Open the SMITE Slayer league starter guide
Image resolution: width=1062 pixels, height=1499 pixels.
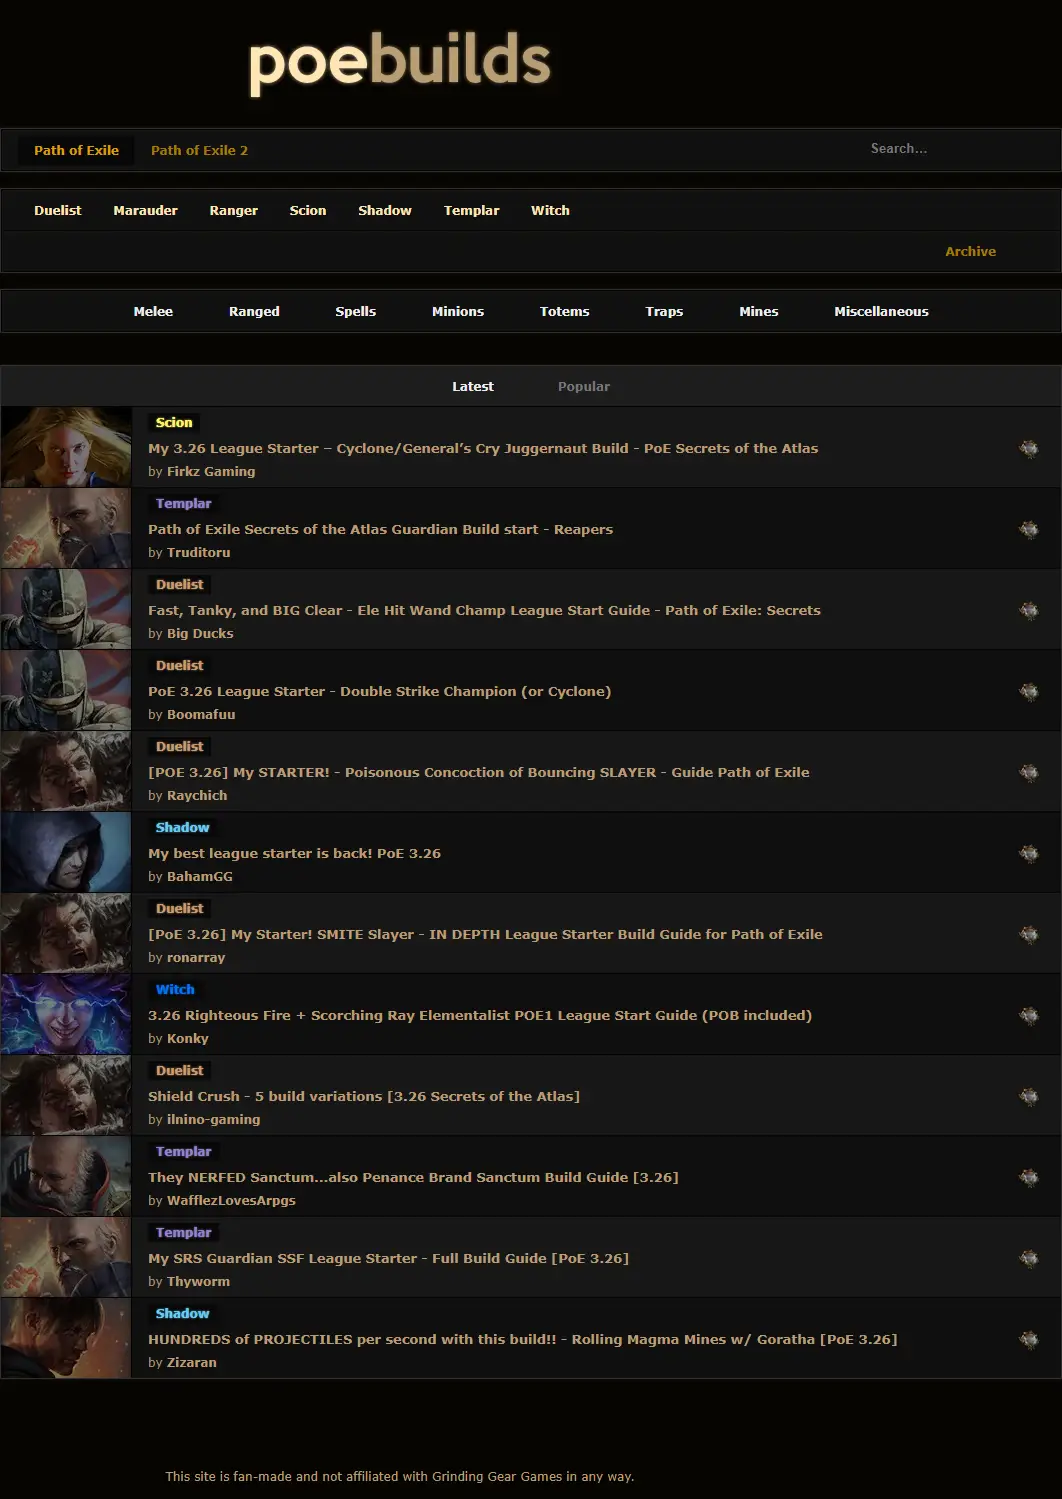click(x=485, y=934)
